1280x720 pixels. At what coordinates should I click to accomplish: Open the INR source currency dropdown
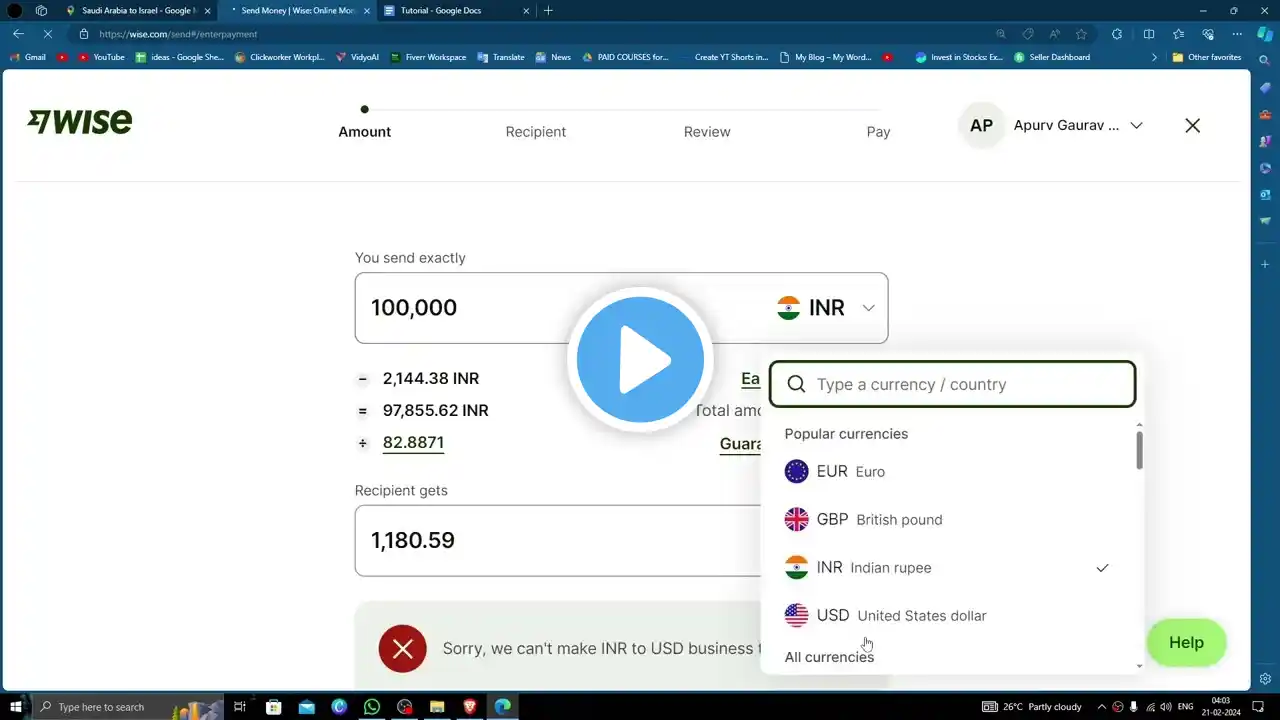pyautogui.click(x=826, y=308)
